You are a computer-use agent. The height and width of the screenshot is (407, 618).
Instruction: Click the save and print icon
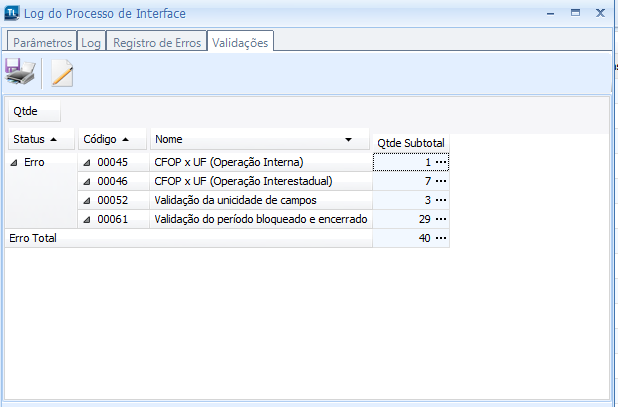click(21, 72)
